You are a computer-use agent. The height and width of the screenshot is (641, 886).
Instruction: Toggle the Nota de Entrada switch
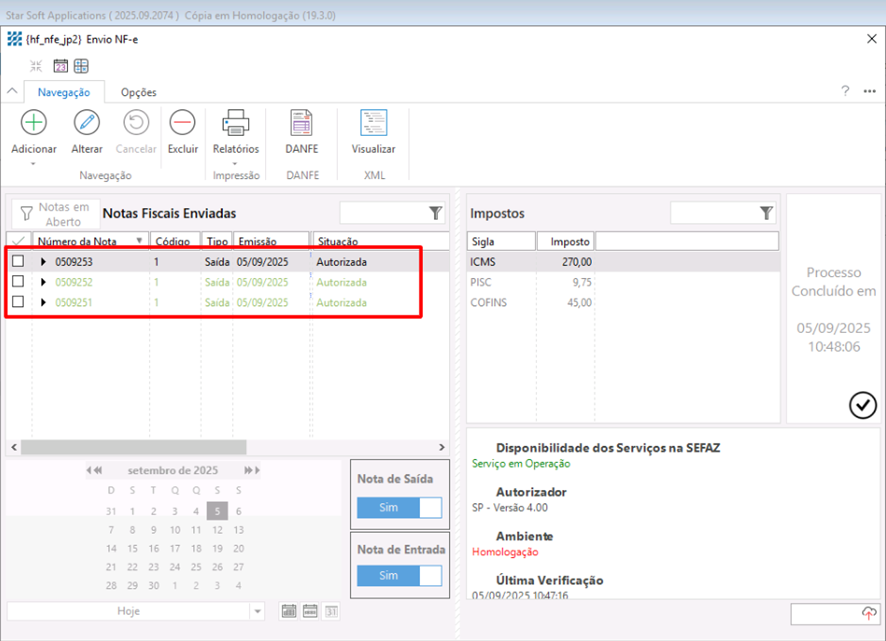point(399,576)
